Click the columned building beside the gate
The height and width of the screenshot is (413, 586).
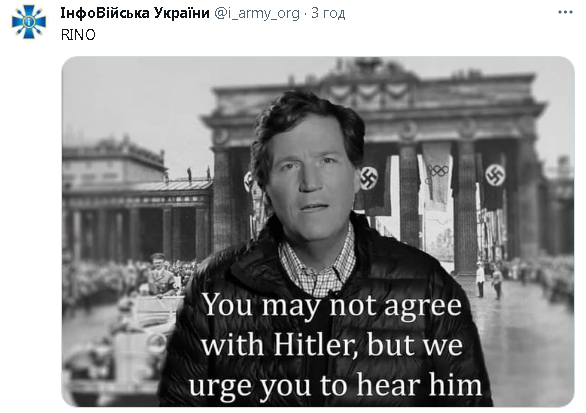click(138, 202)
